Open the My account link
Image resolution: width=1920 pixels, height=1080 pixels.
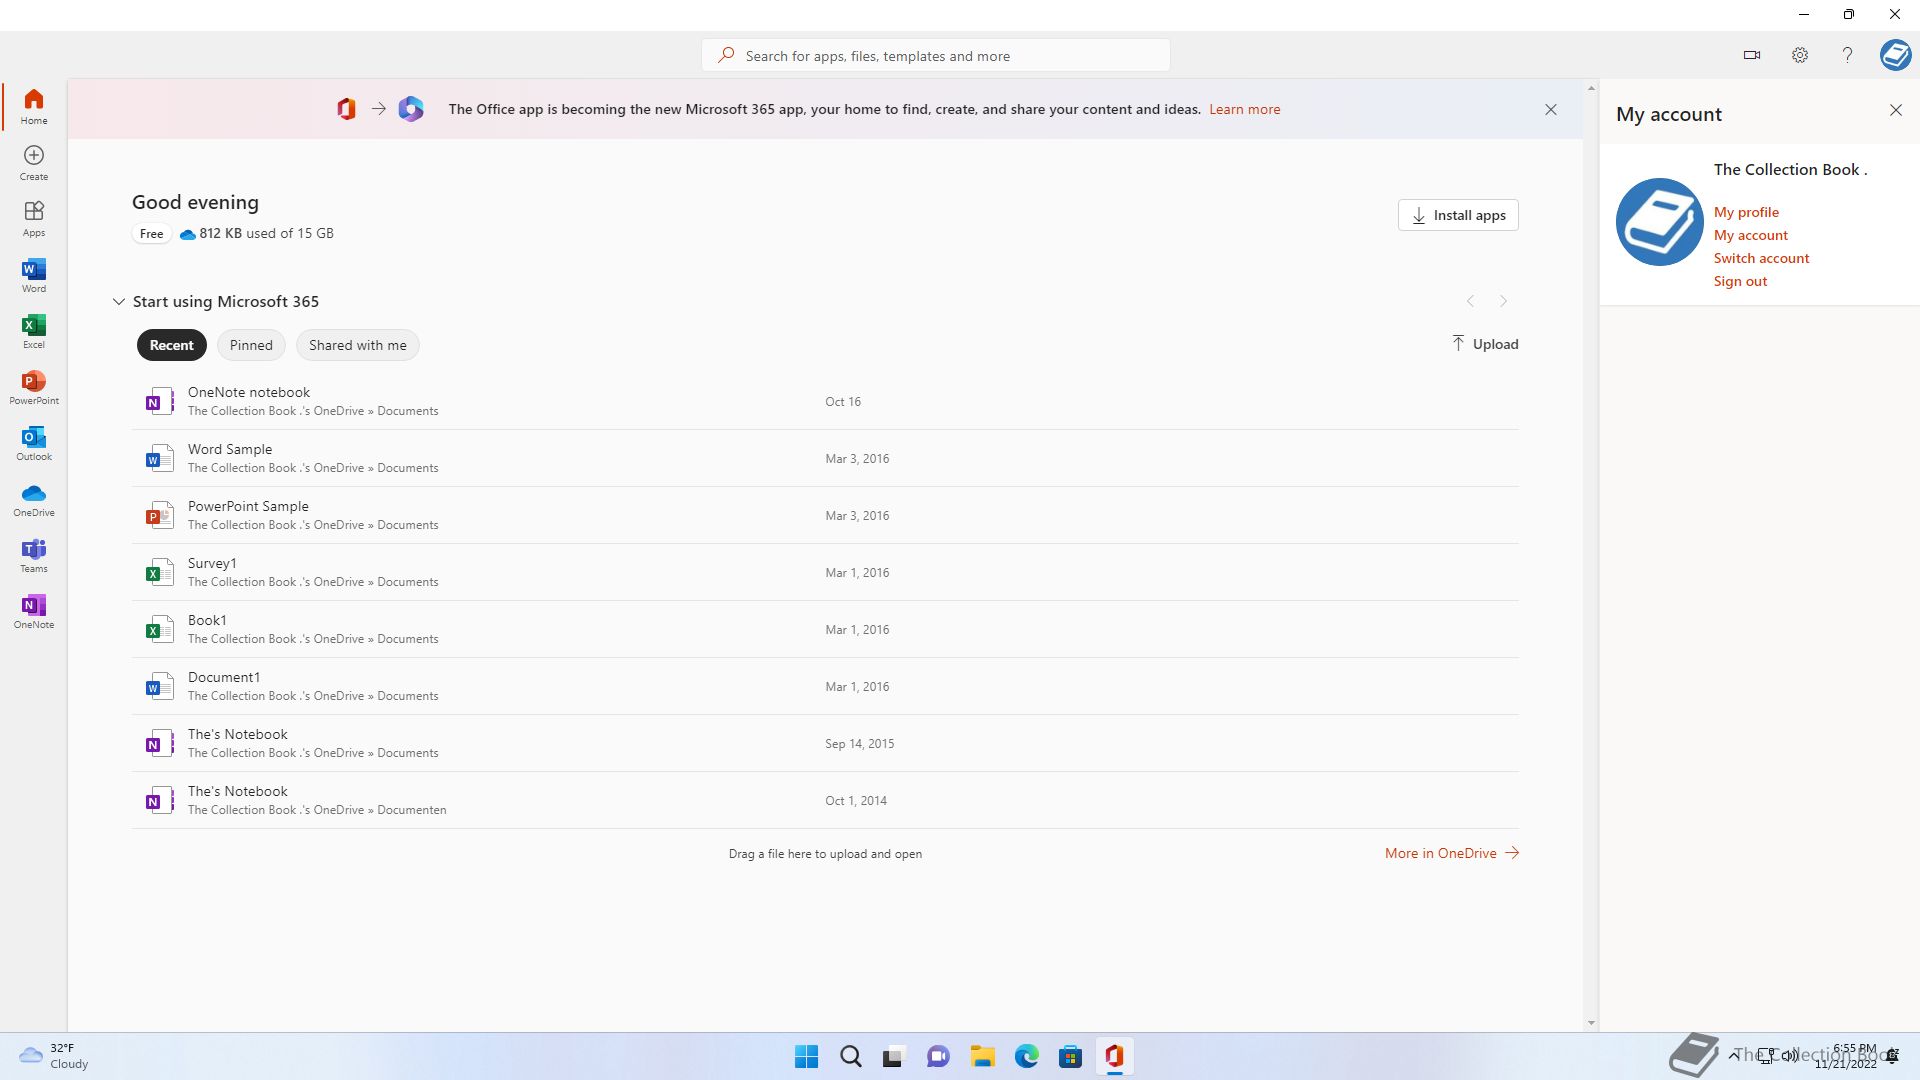(1750, 235)
